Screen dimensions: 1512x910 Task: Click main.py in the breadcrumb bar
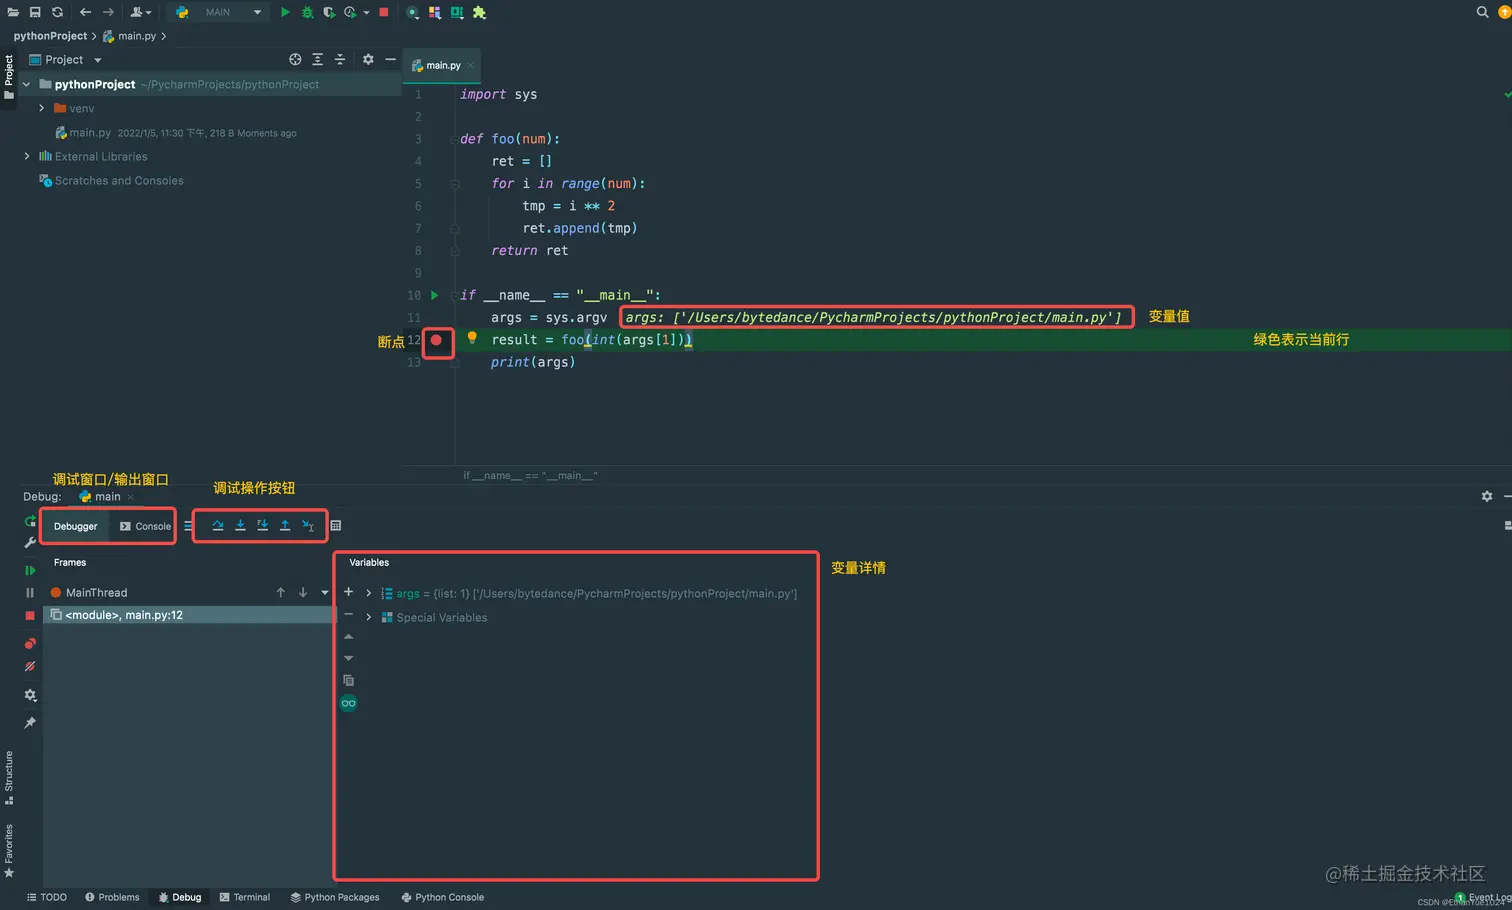click(x=137, y=36)
